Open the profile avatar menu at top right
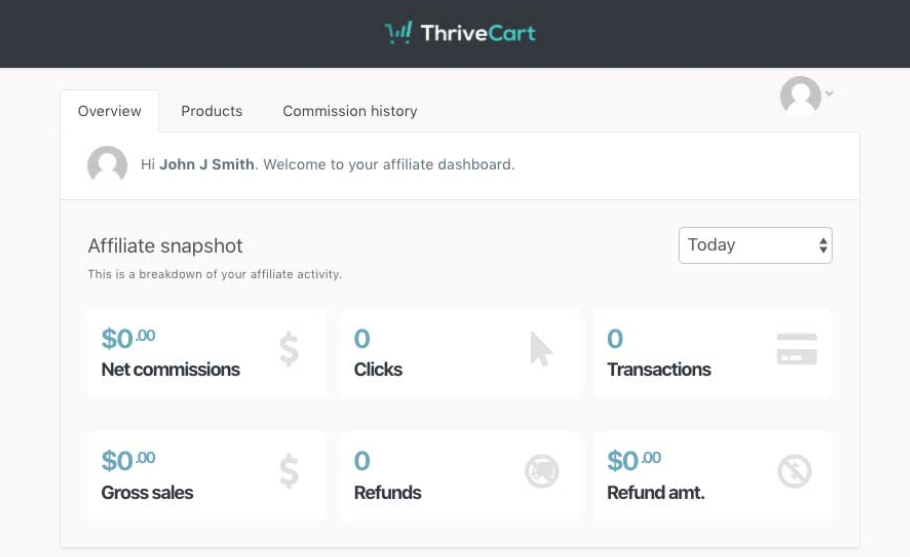Viewport: 910px width, 557px height. pos(800,96)
